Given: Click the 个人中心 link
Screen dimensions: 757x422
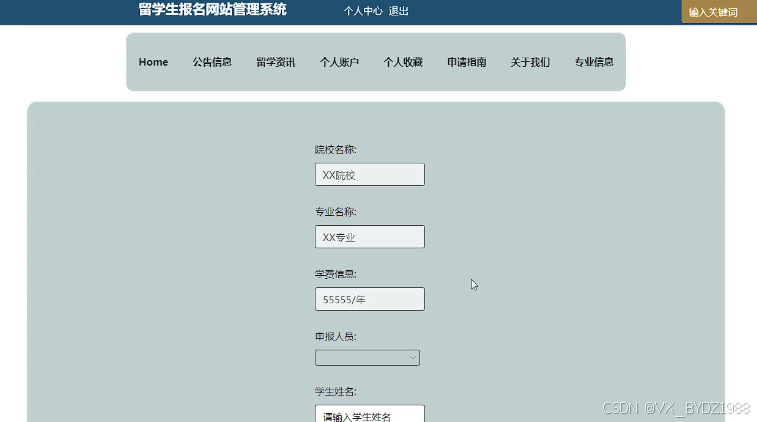Looking at the screenshot, I should [363, 11].
